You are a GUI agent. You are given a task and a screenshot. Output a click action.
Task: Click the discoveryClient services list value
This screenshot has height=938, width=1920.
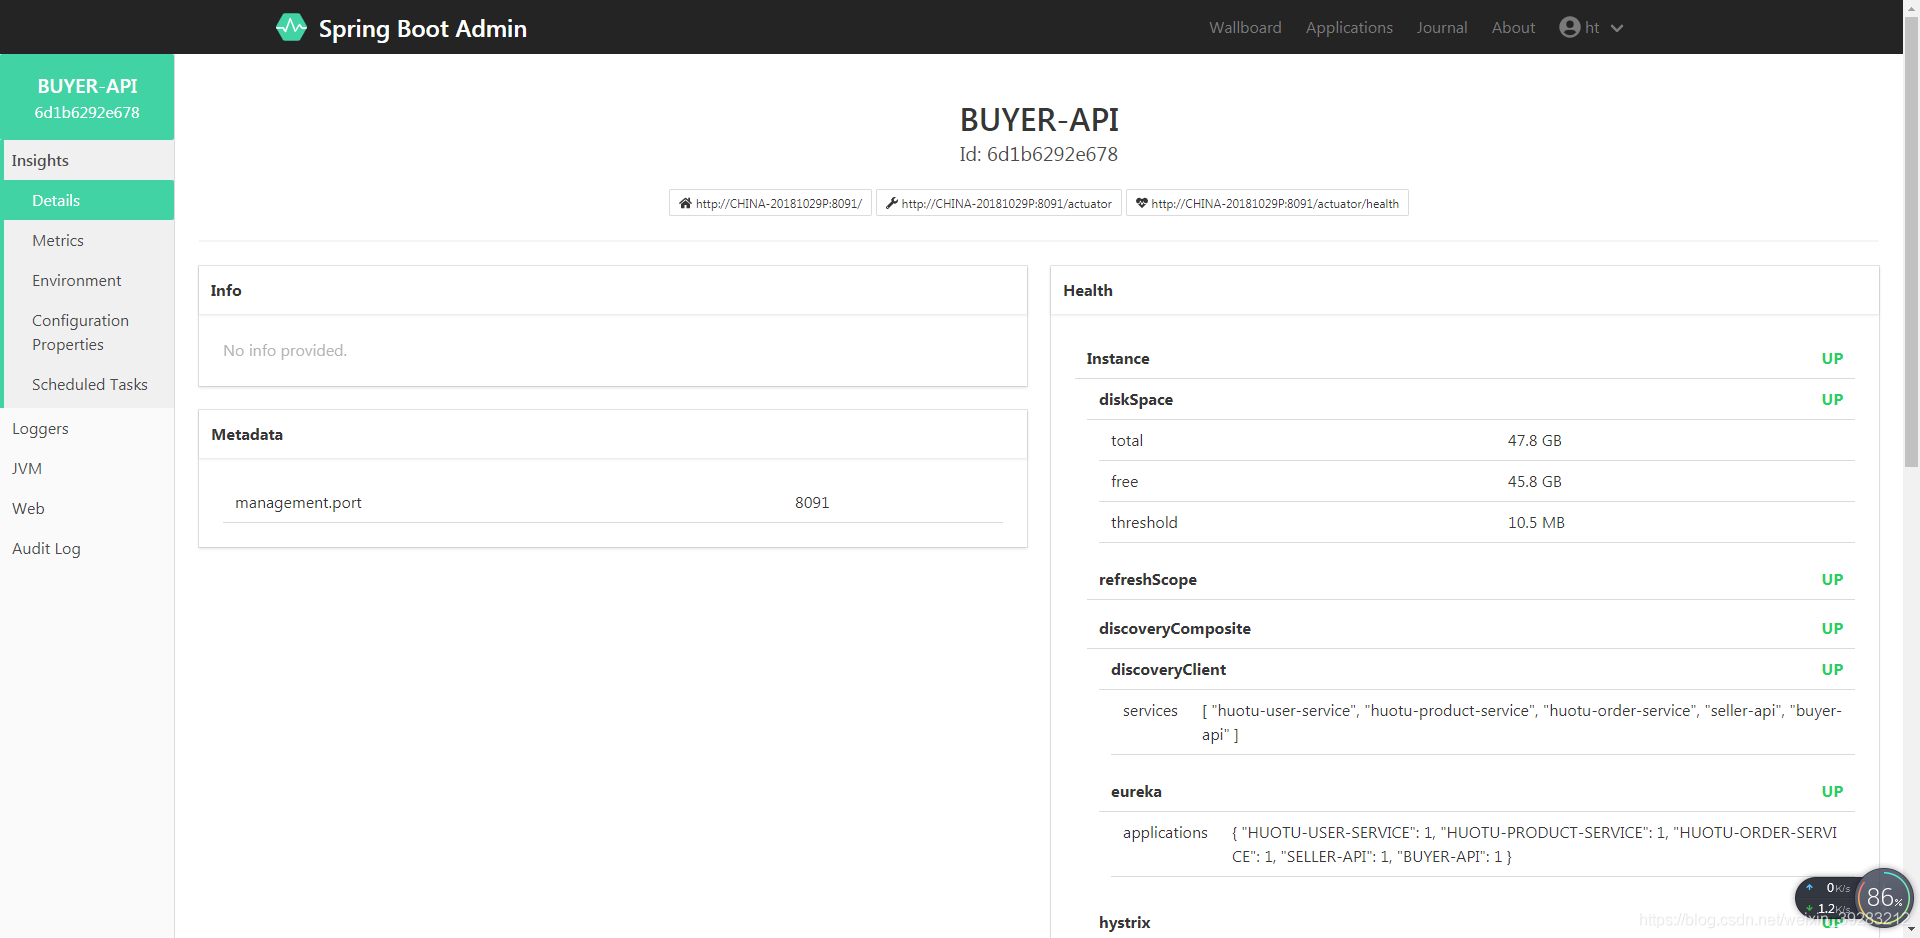(x=1522, y=722)
